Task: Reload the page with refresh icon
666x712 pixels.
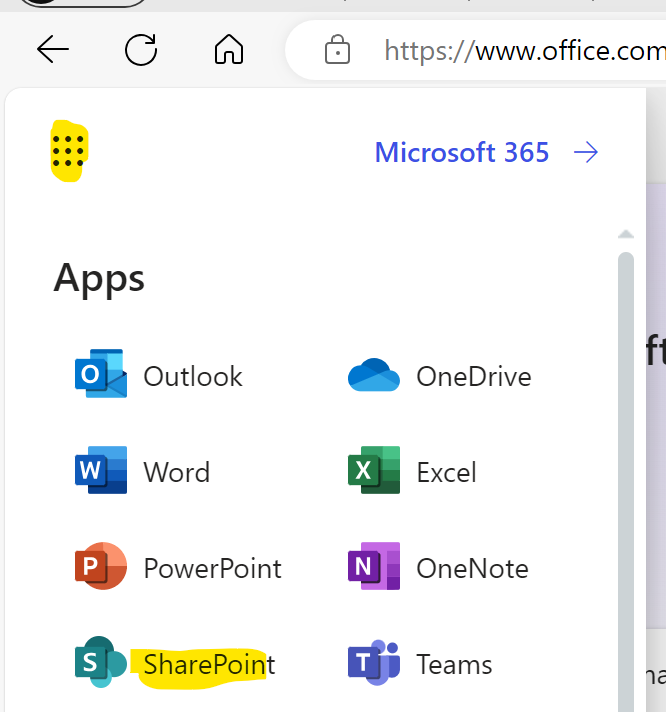Action: click(x=141, y=49)
